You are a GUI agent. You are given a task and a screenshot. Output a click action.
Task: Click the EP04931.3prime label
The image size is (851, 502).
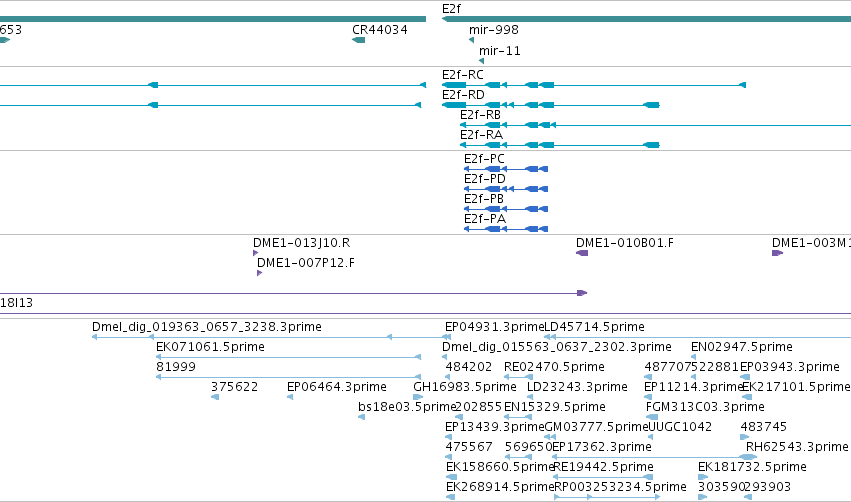pyautogui.click(x=494, y=327)
